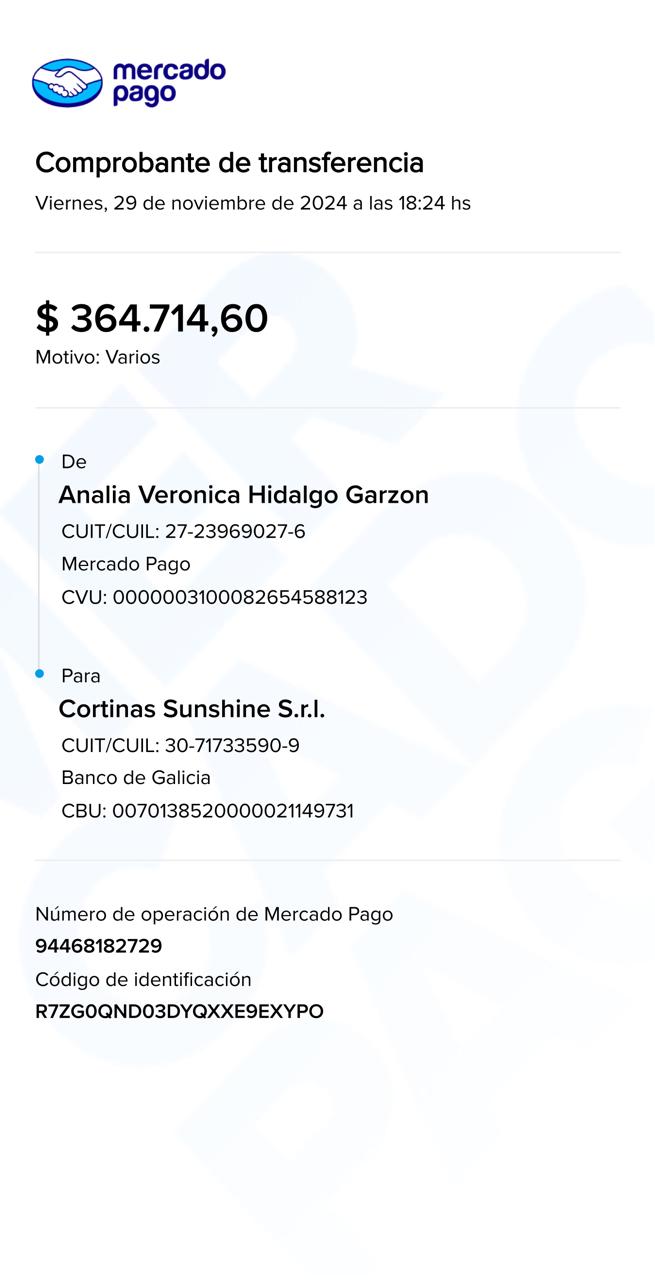The height and width of the screenshot is (1280, 655).
Task: Click "Número de operación de Mercado Pago" label
Action: [x=214, y=914]
